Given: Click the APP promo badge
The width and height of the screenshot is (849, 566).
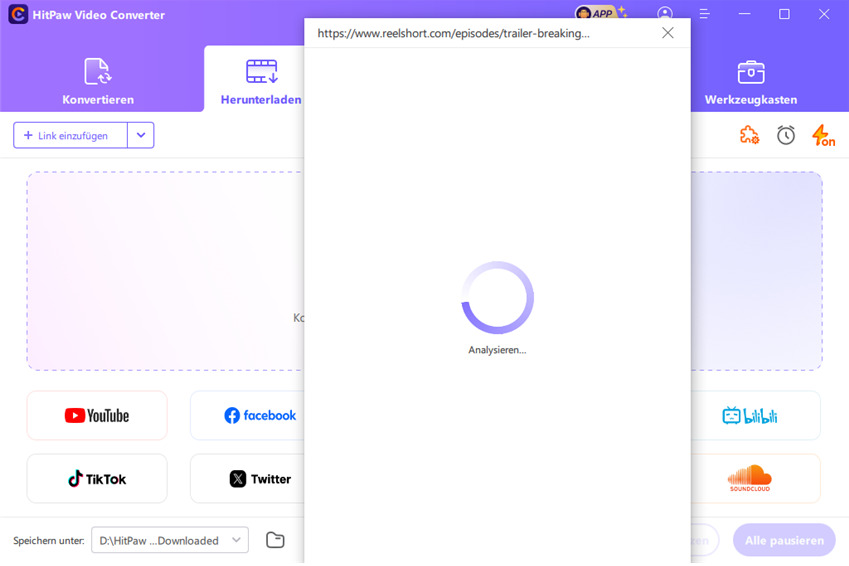Looking at the screenshot, I should [599, 14].
